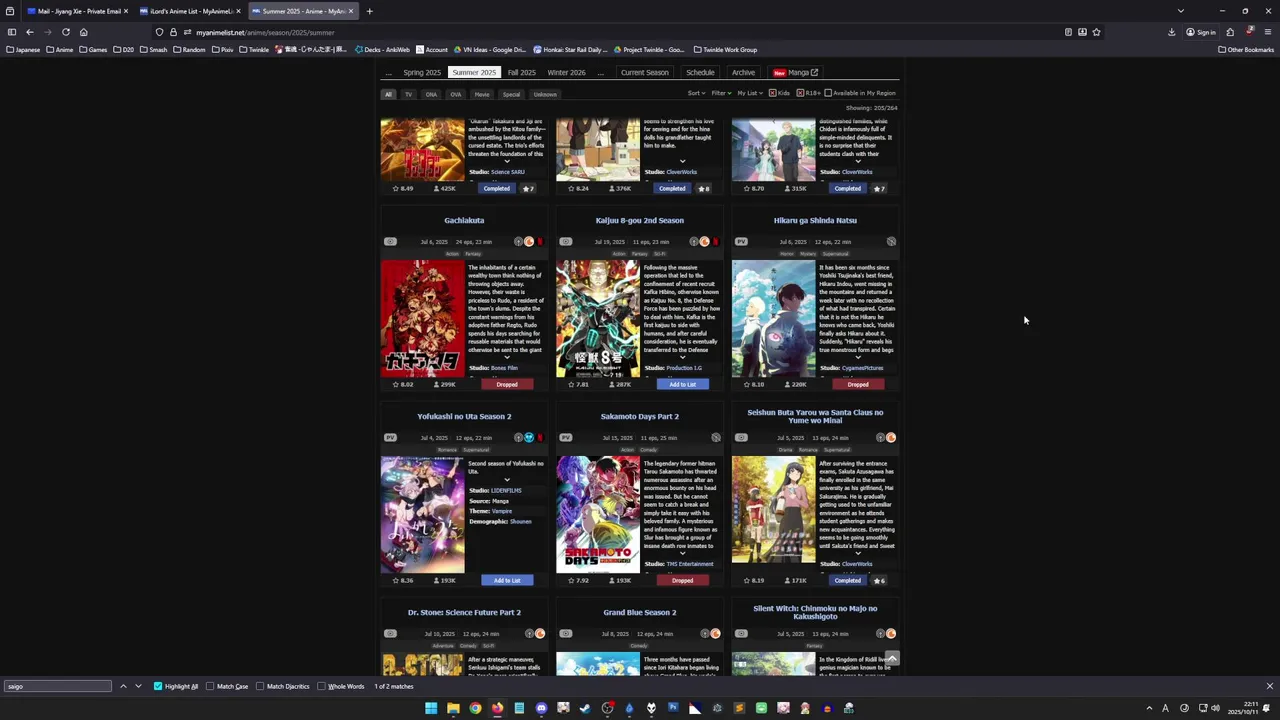Click the star score 7 badge on Dandadan card
The width and height of the screenshot is (1280, 720).
tap(528, 188)
